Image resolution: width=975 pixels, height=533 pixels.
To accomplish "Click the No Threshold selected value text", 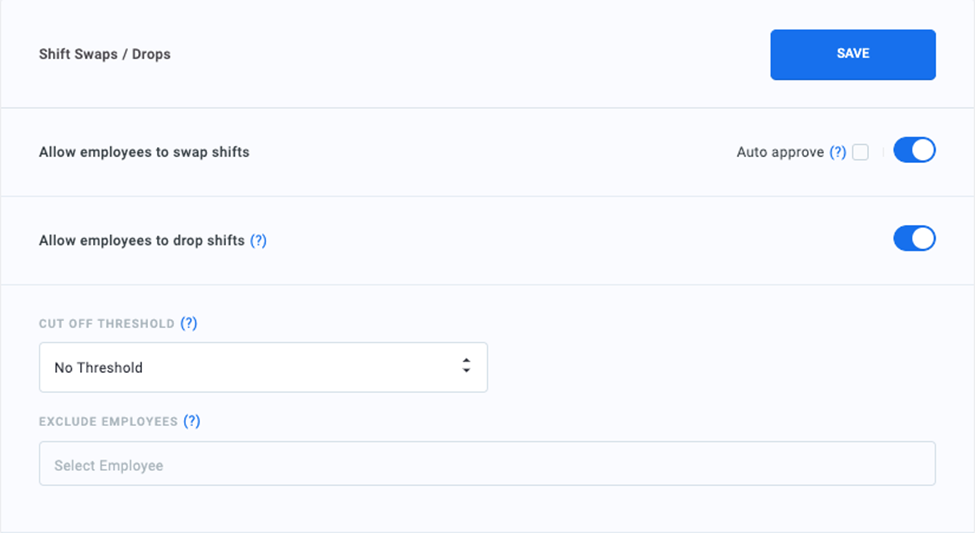I will pos(99,368).
